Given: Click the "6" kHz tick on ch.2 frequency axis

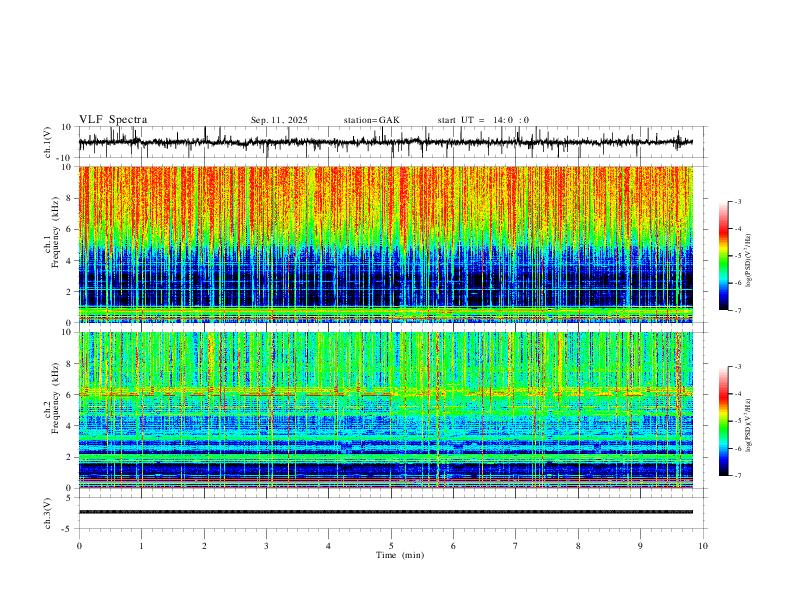Looking at the screenshot, I should pyautogui.click(x=69, y=394).
